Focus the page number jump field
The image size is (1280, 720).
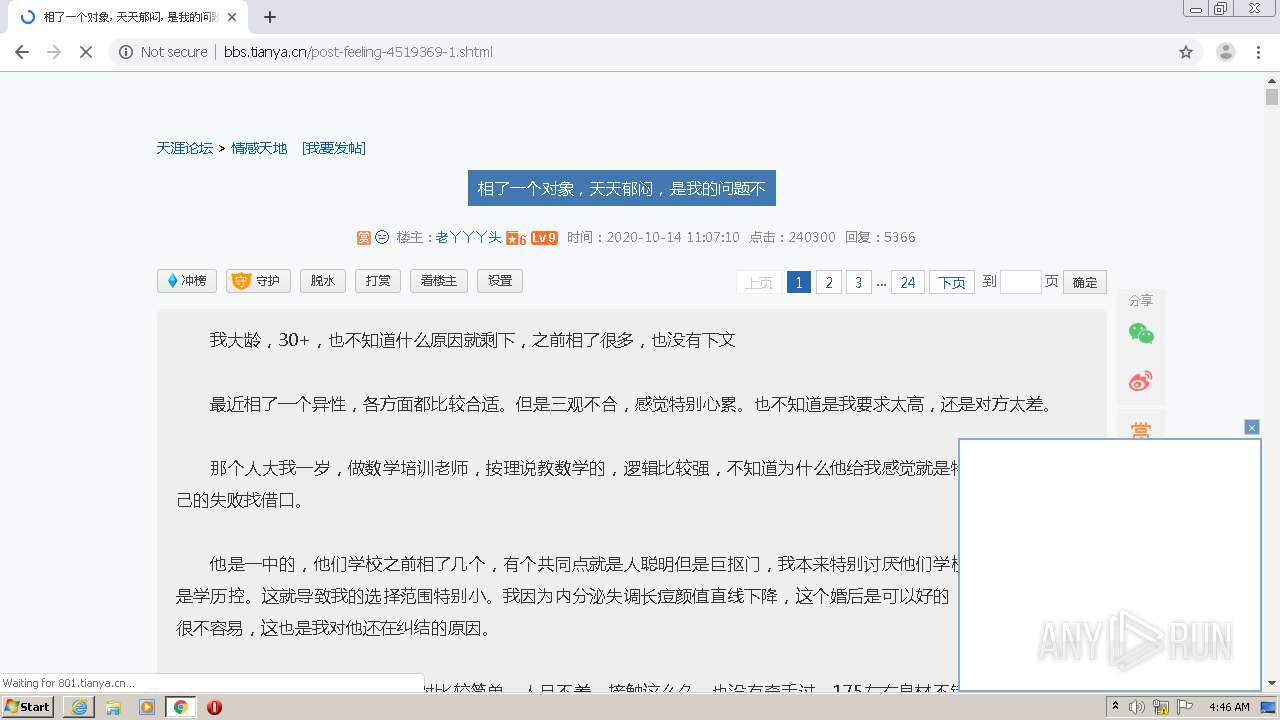[x=1020, y=282]
